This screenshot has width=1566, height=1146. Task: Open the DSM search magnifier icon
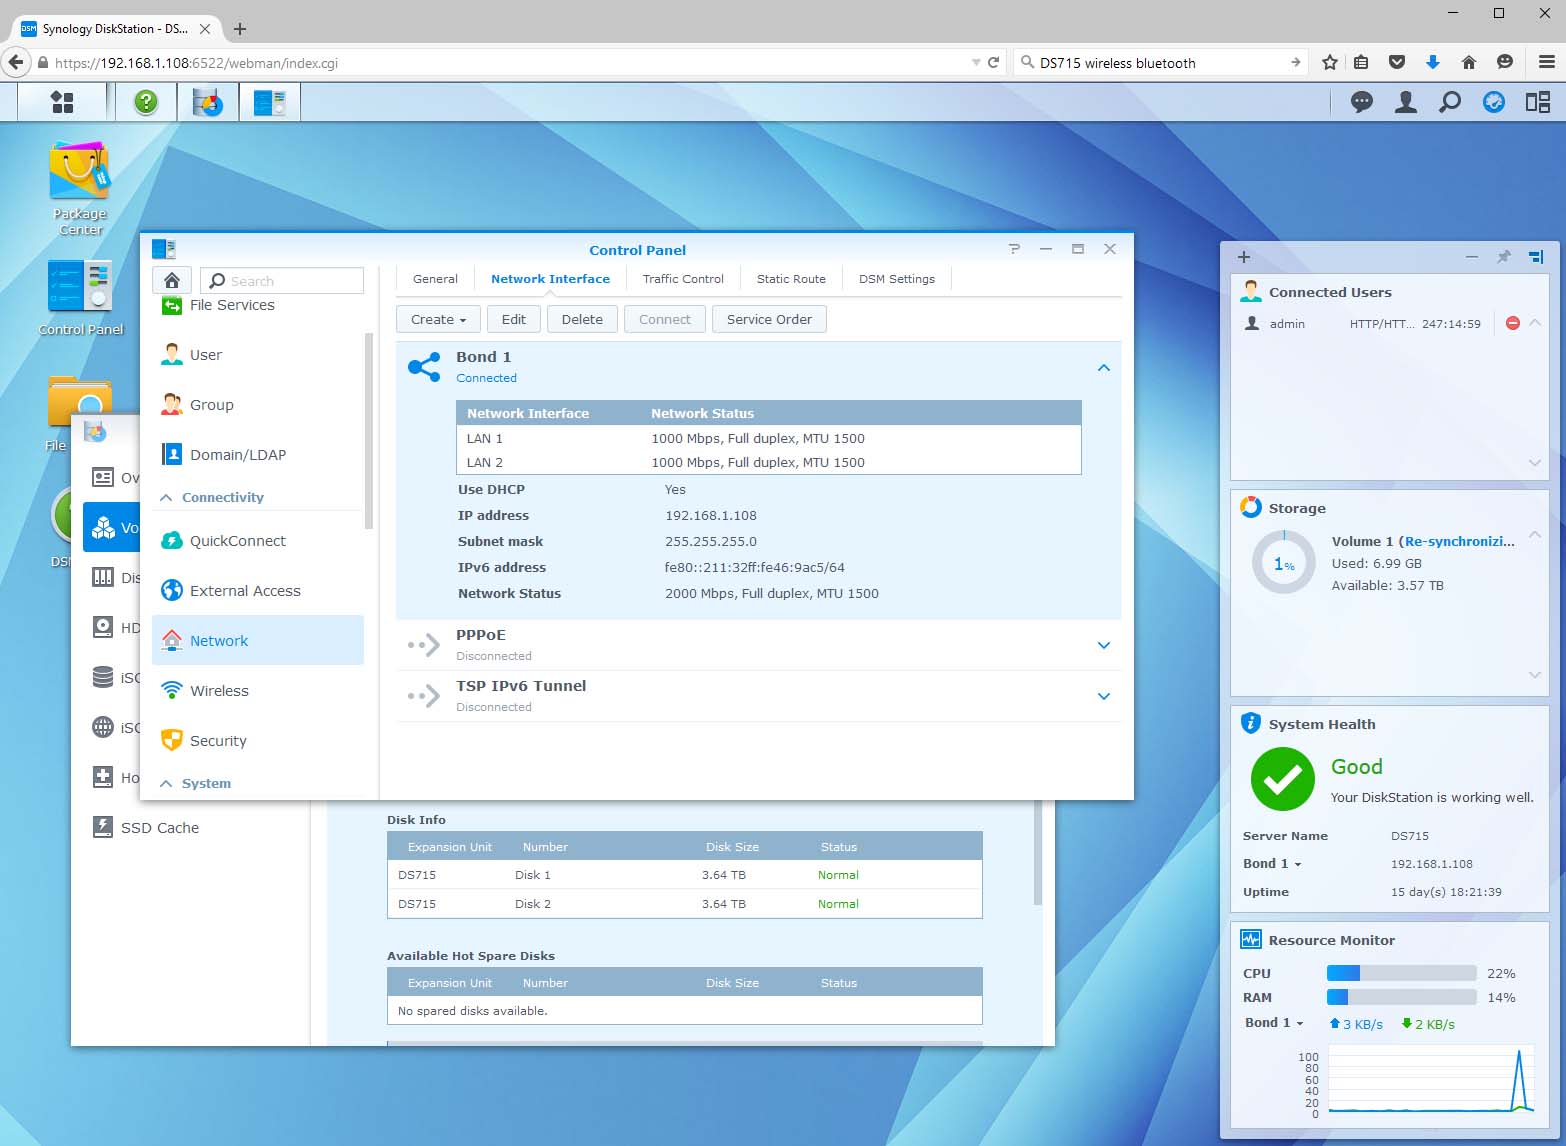pos(1450,101)
